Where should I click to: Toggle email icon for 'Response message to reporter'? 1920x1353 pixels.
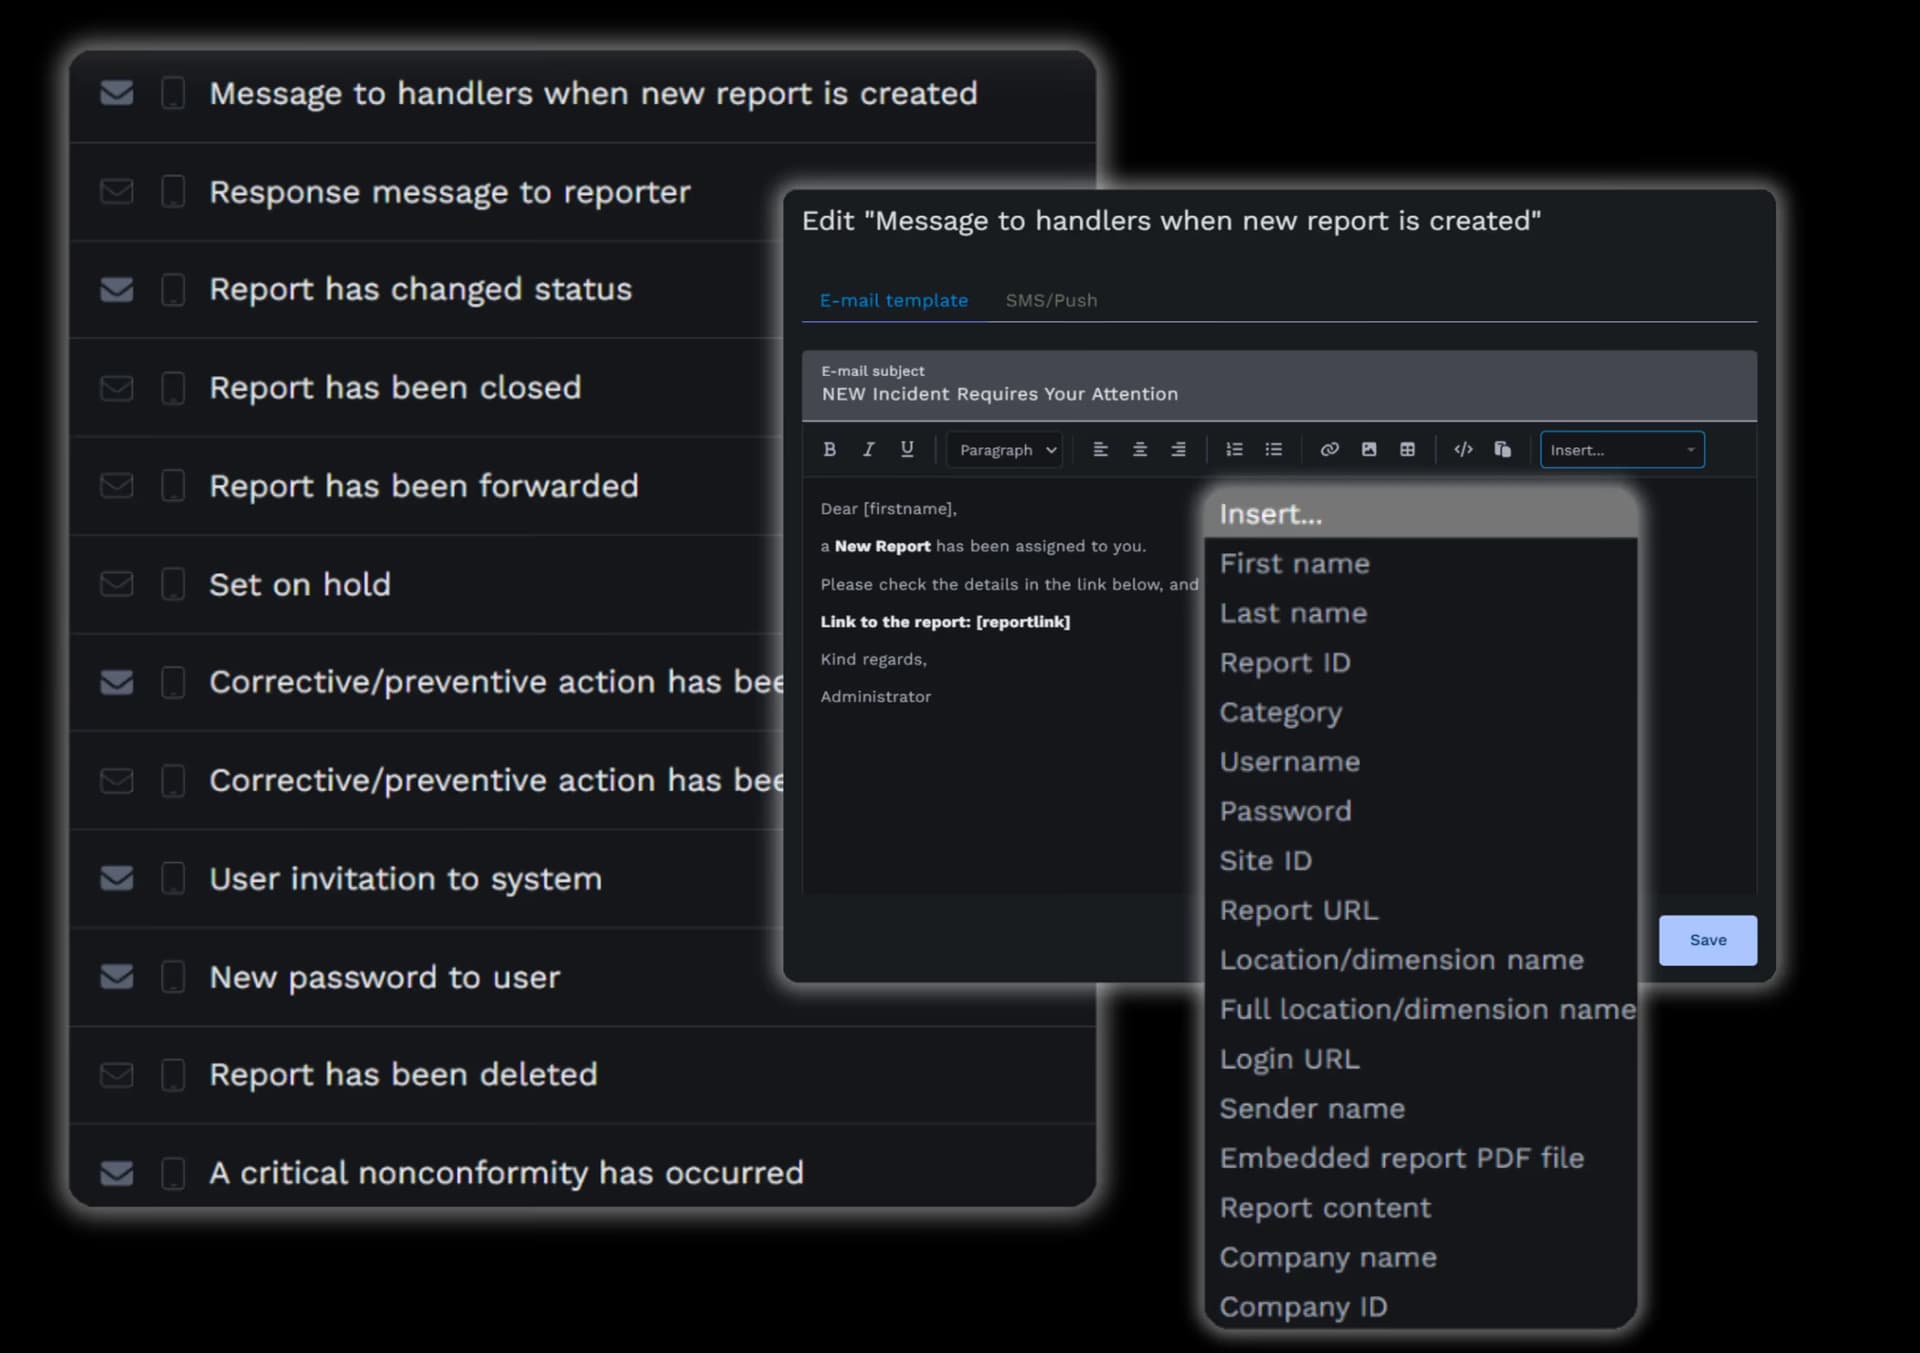pos(117,191)
